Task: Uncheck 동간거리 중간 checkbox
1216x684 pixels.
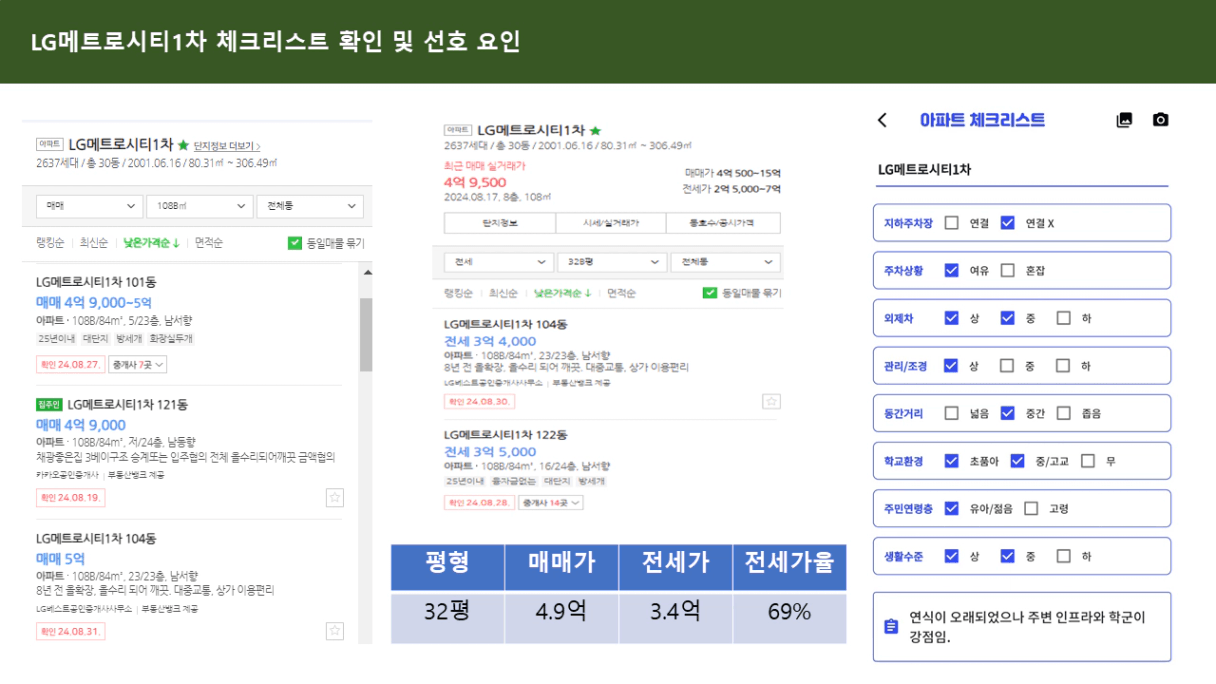Action: (x=1007, y=413)
